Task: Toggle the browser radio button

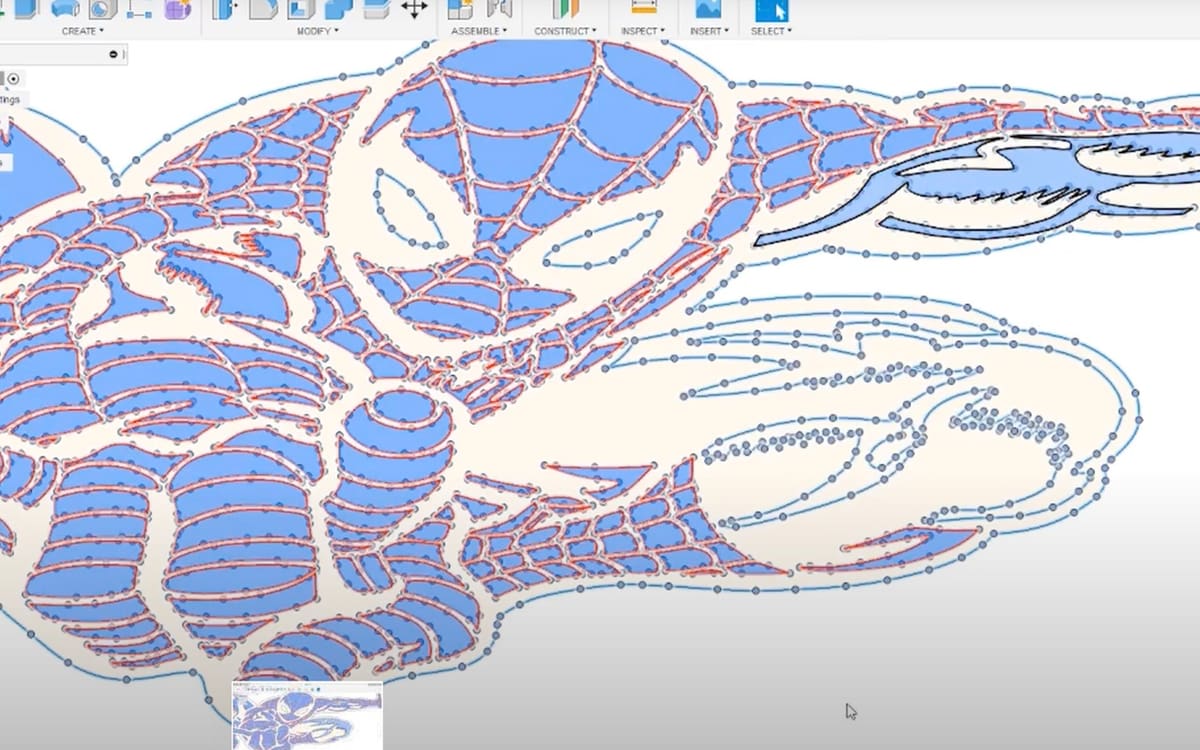Action: pos(13,79)
